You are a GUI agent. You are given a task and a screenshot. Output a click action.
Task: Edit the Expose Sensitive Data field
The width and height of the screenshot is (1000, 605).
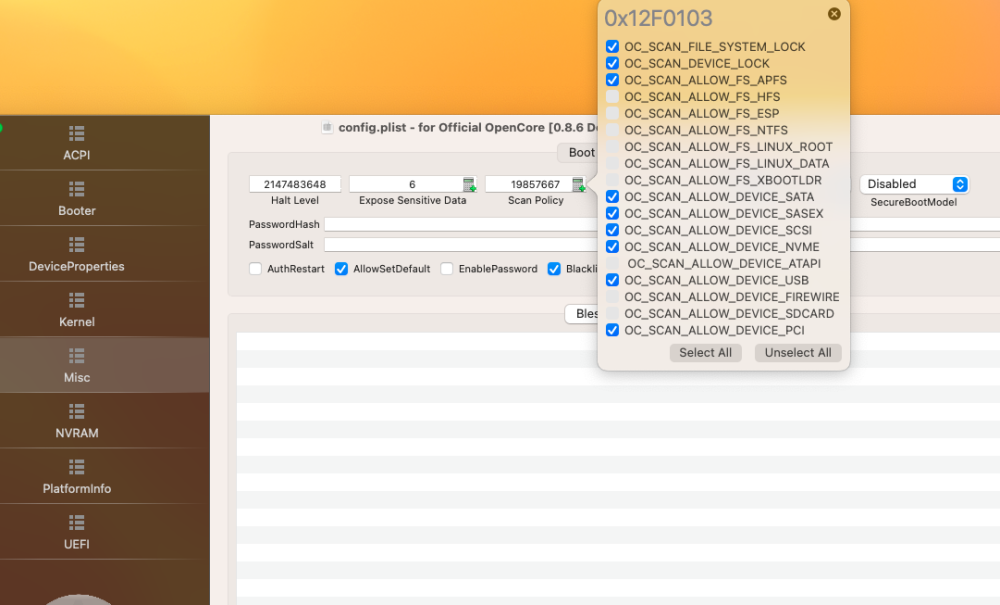point(406,184)
